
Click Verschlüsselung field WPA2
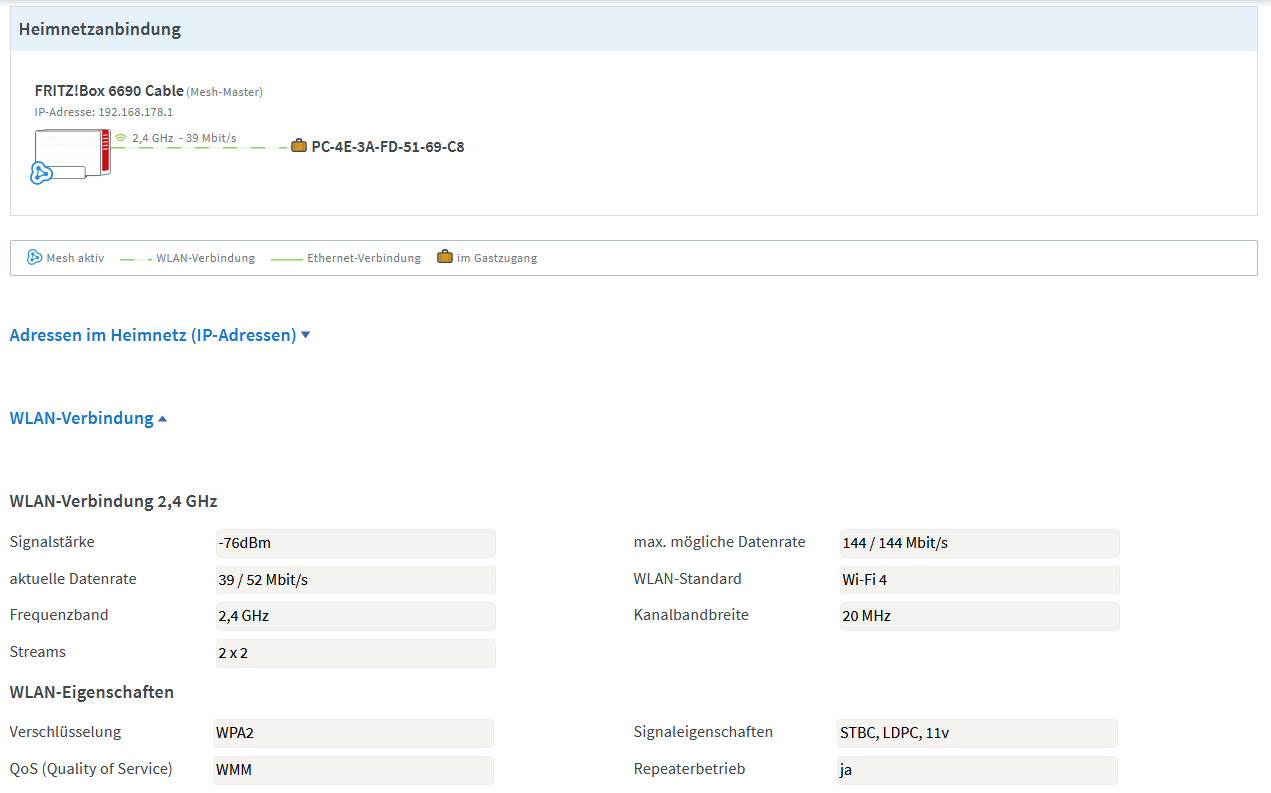click(353, 733)
